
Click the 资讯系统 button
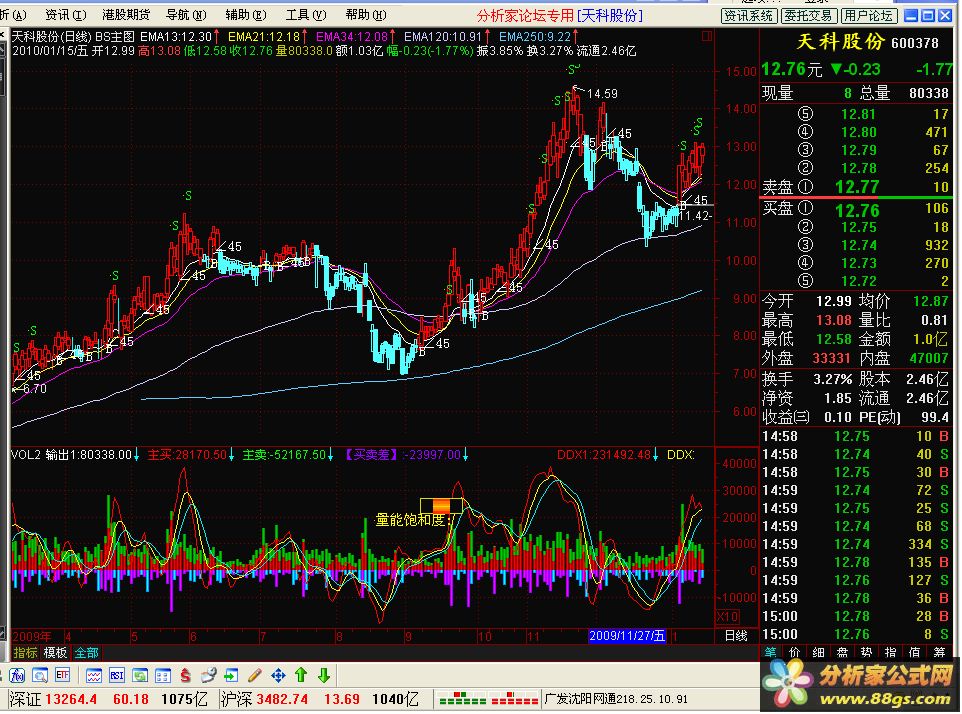tap(748, 16)
